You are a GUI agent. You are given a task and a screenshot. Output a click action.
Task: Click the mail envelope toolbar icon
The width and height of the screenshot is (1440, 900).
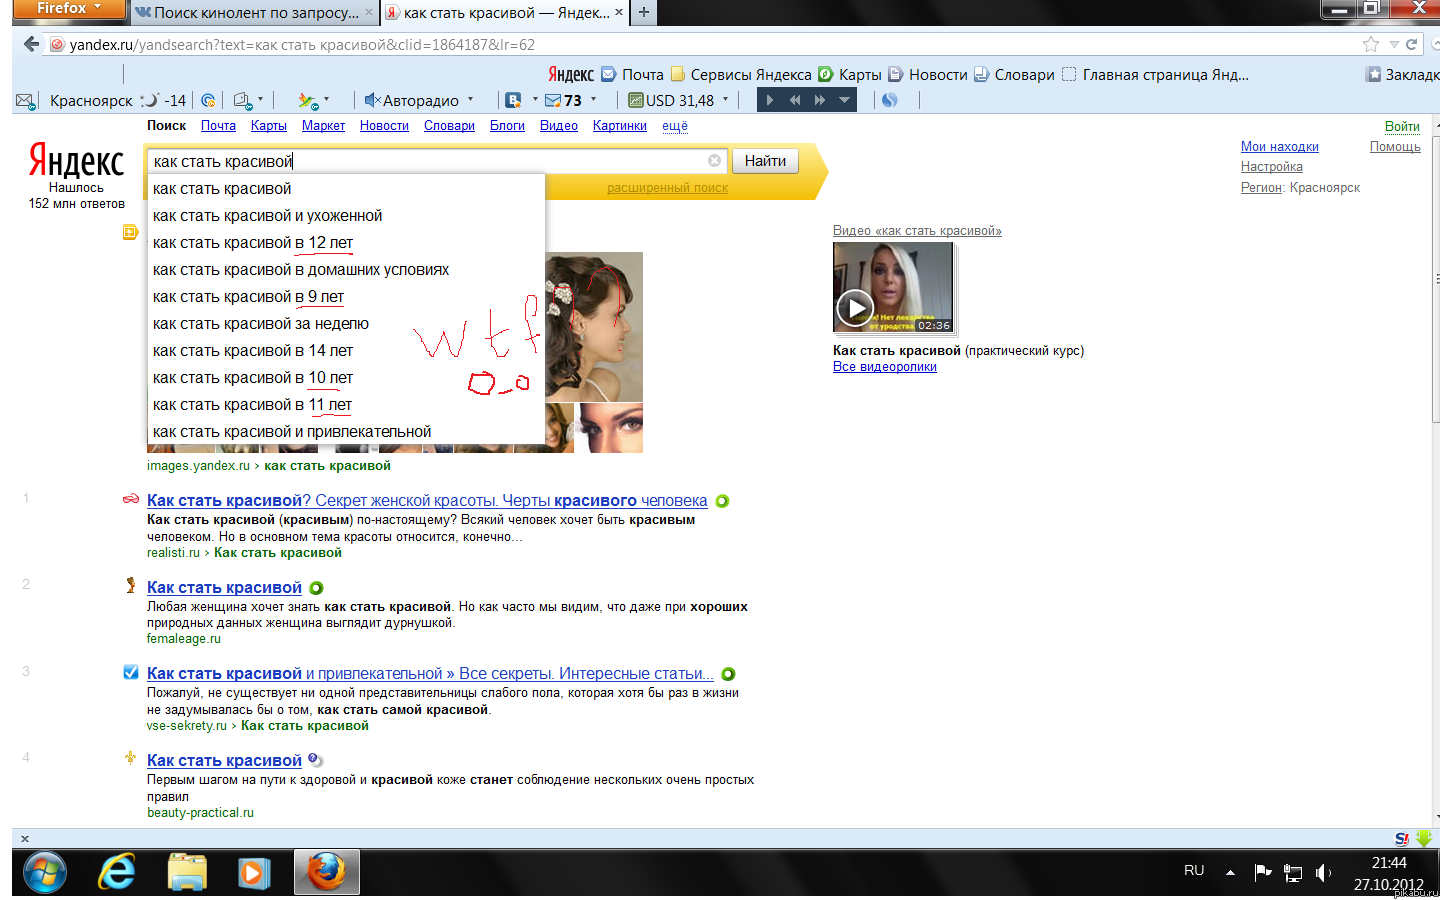coord(25,100)
